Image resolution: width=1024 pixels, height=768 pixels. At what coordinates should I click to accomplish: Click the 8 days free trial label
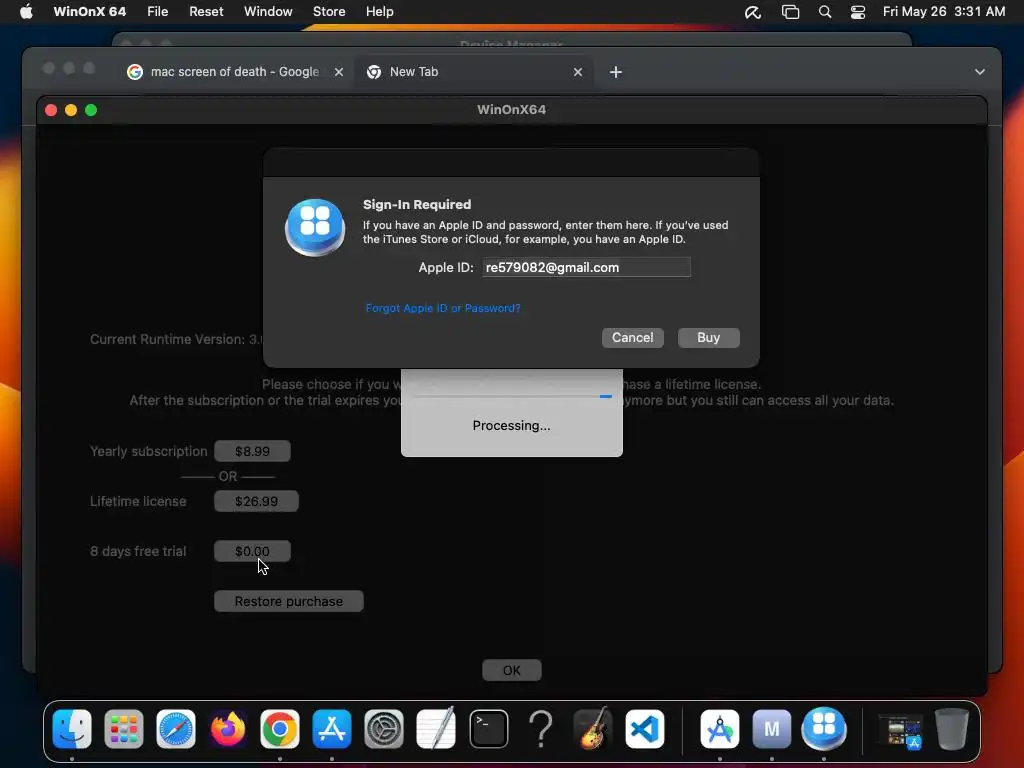tap(138, 551)
